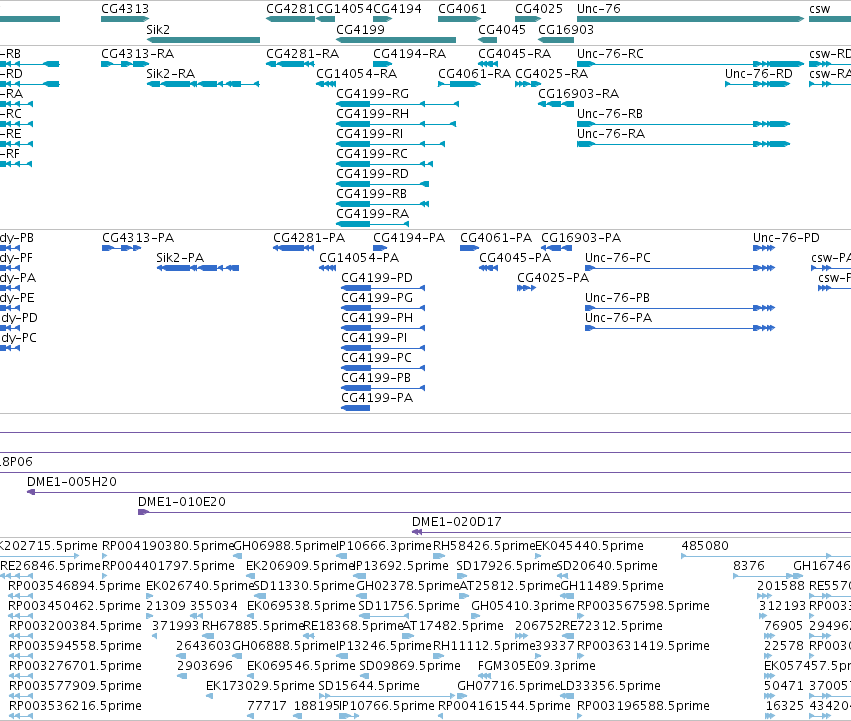The width and height of the screenshot is (851, 721).
Task: Click transcript CG4199-RG
Action: tap(373, 94)
